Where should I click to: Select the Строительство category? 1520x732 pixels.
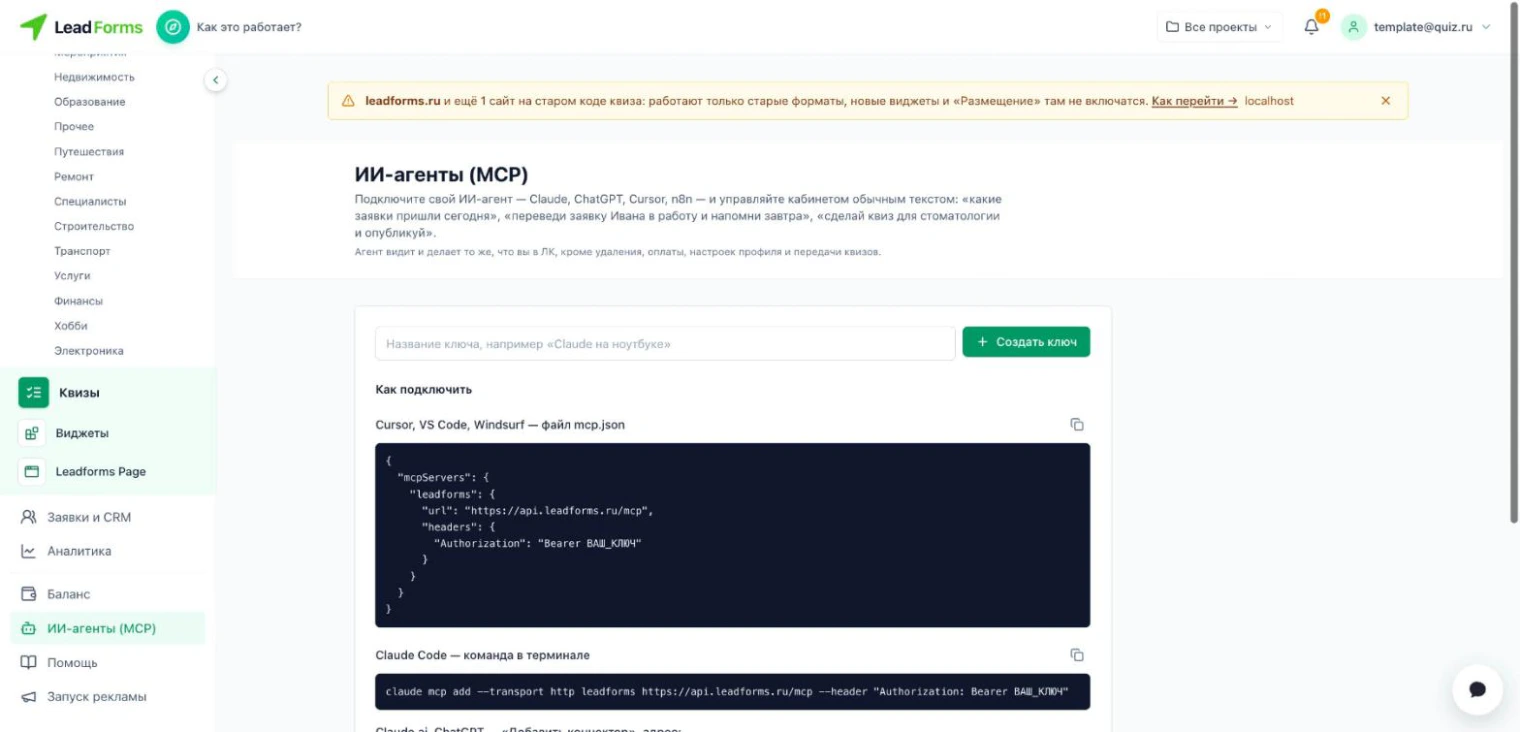click(x=94, y=226)
